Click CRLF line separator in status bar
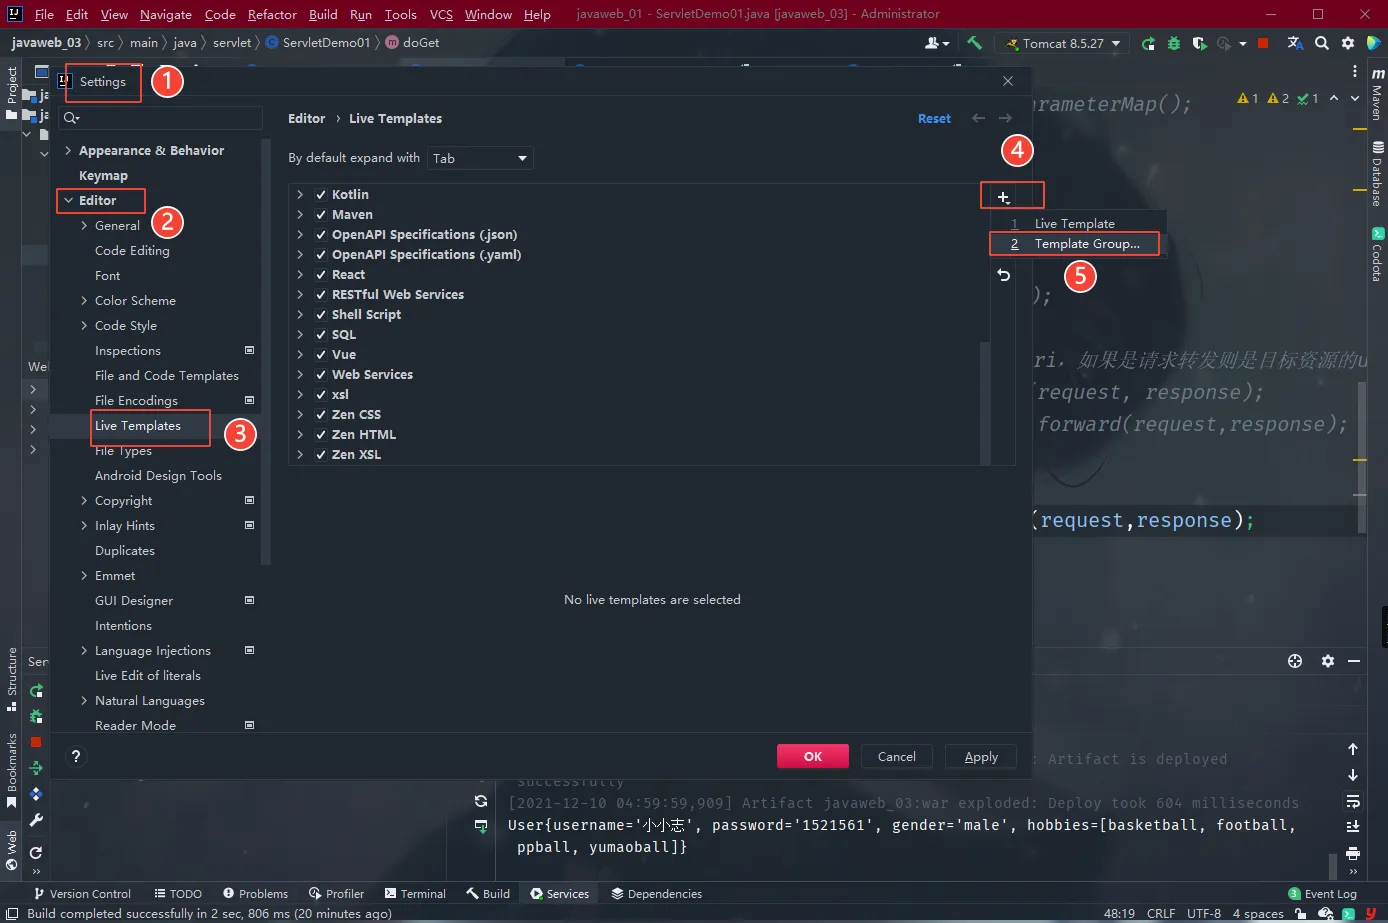The image size is (1388, 923). click(x=1161, y=913)
